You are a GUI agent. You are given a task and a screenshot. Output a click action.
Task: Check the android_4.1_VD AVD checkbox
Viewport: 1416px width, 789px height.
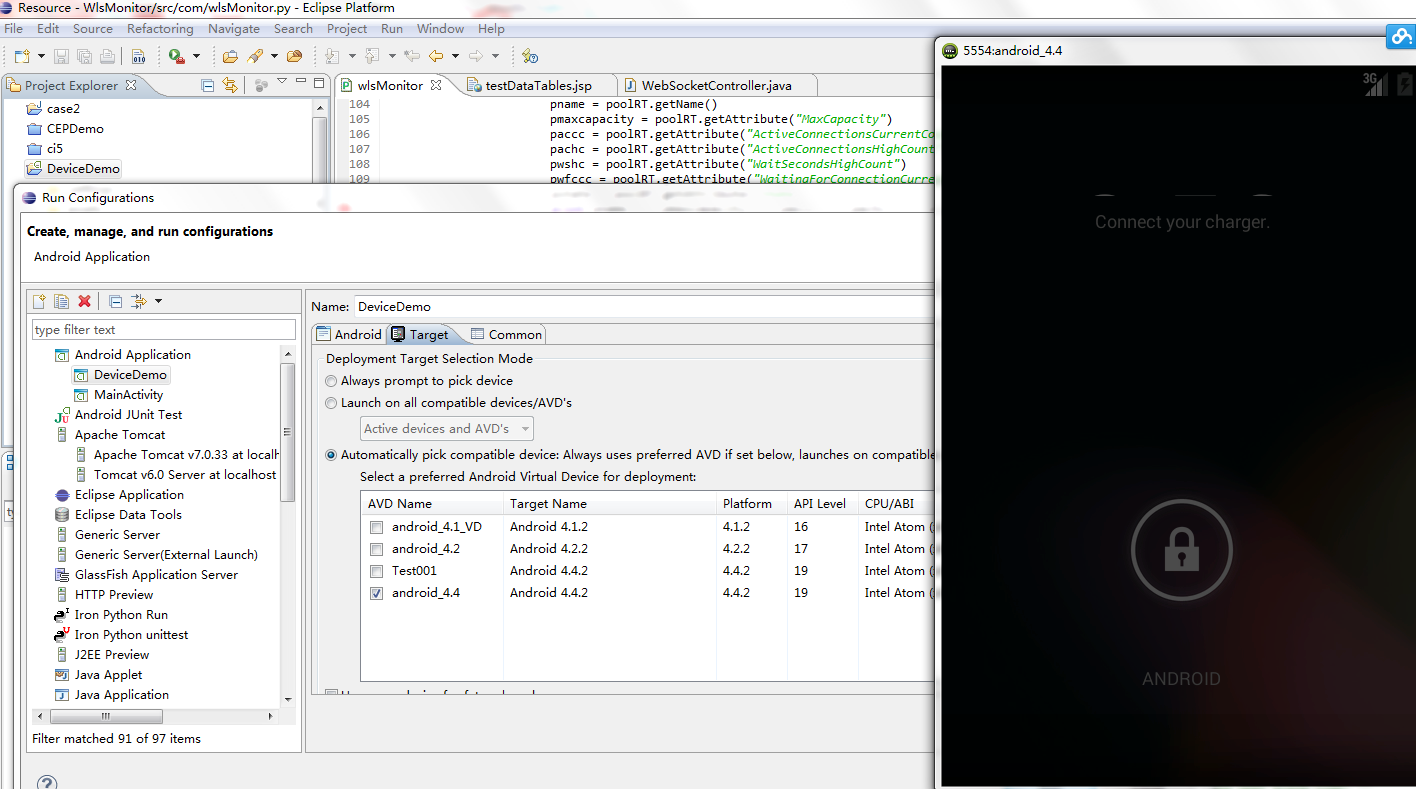pos(376,527)
